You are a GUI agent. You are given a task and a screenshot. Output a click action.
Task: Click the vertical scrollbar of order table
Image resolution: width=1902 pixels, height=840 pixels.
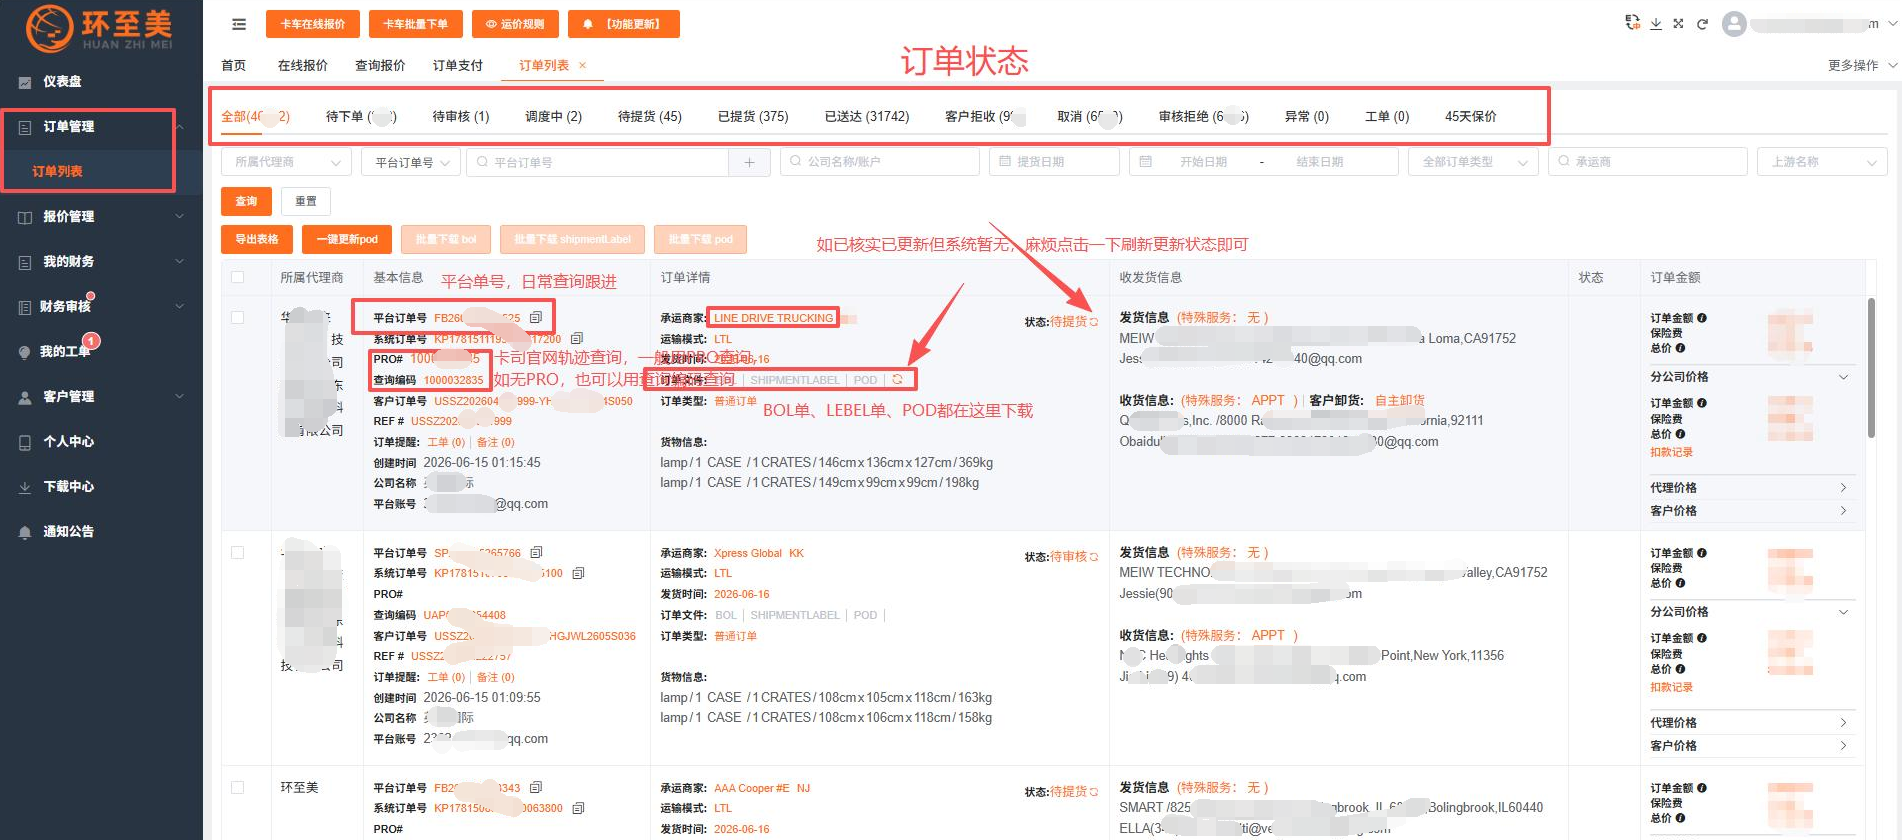coord(1870,367)
